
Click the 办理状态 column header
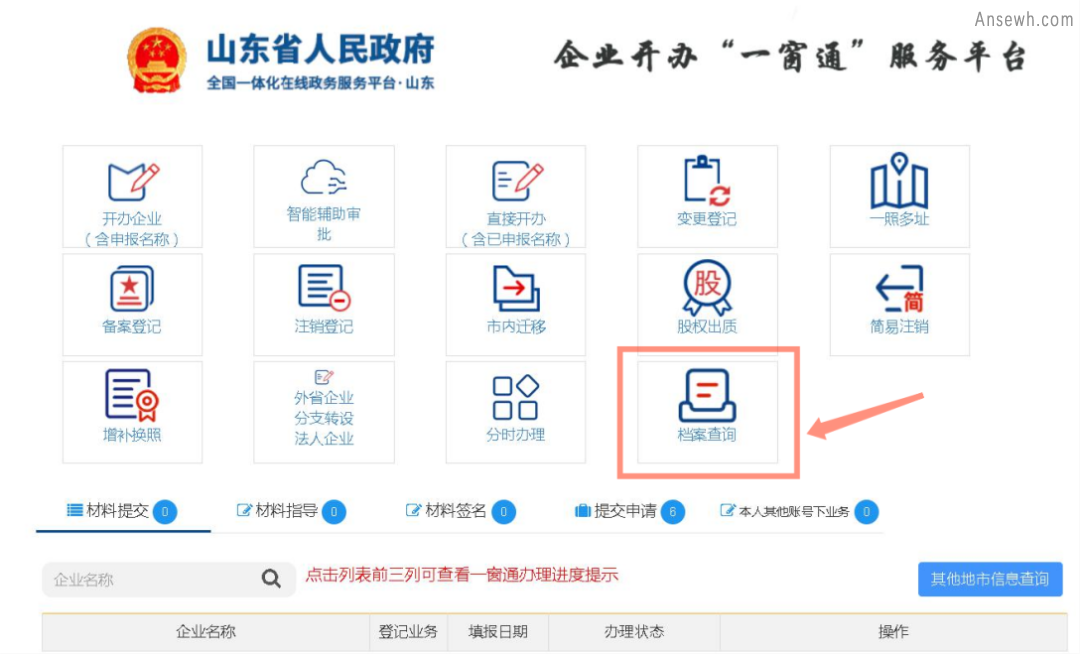click(634, 632)
